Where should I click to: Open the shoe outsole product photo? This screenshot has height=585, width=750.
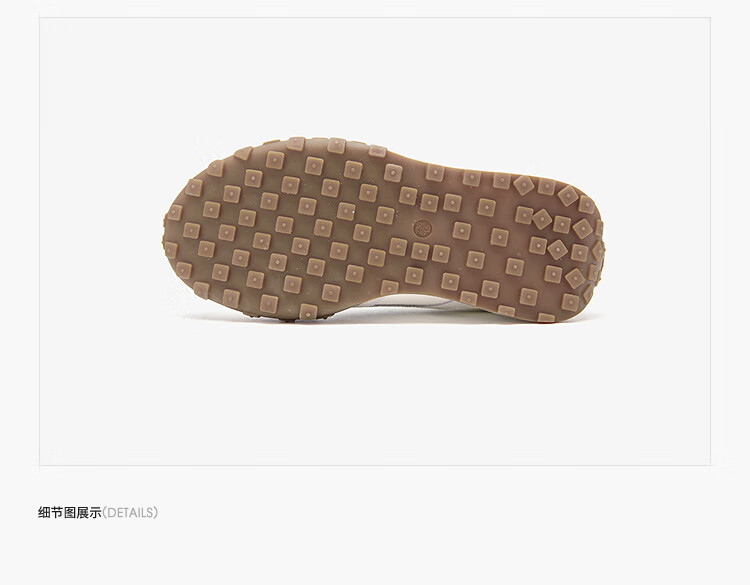[x=375, y=241]
